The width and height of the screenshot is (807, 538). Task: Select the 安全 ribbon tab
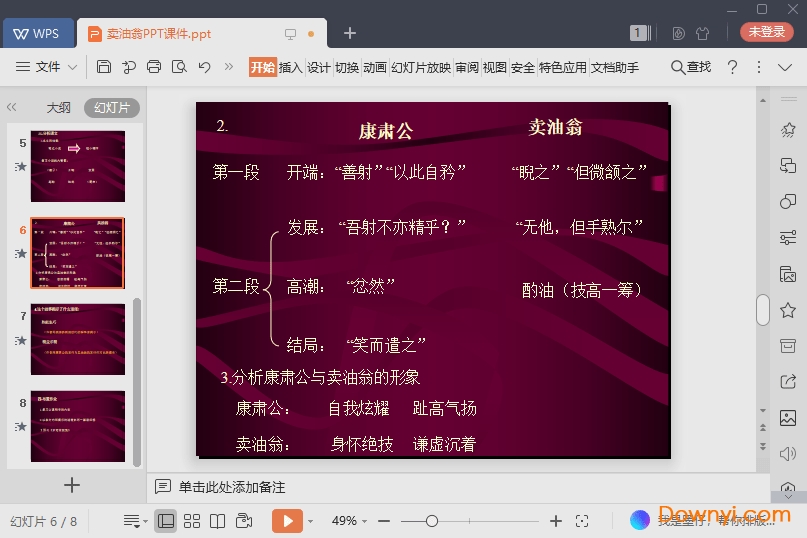523,67
